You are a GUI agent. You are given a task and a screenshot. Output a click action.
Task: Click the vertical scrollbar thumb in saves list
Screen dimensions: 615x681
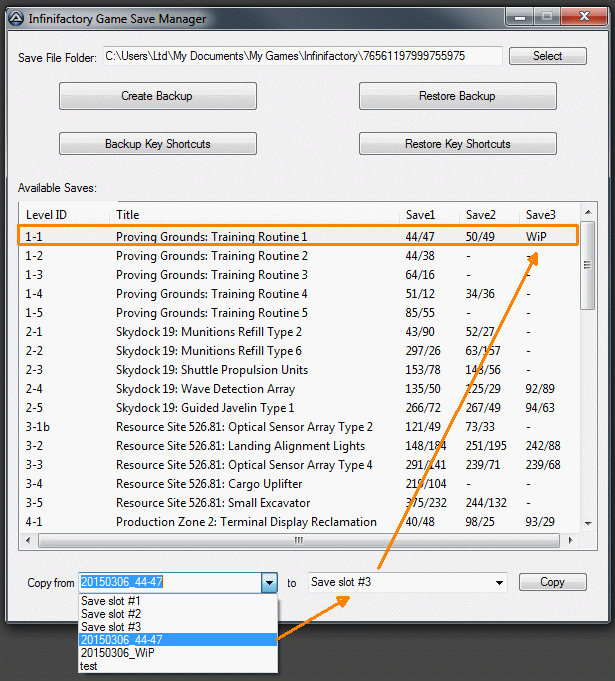pos(588,265)
